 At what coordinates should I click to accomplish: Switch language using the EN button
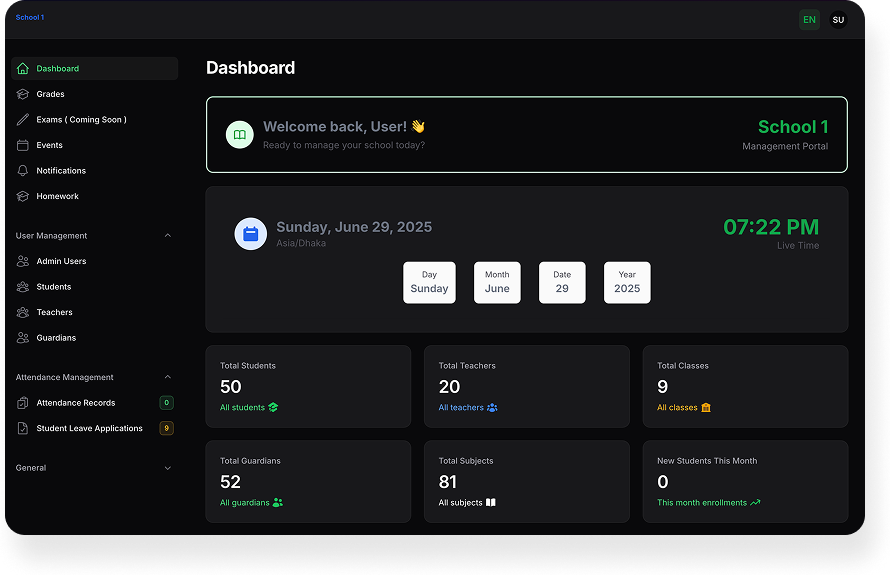[x=809, y=20]
